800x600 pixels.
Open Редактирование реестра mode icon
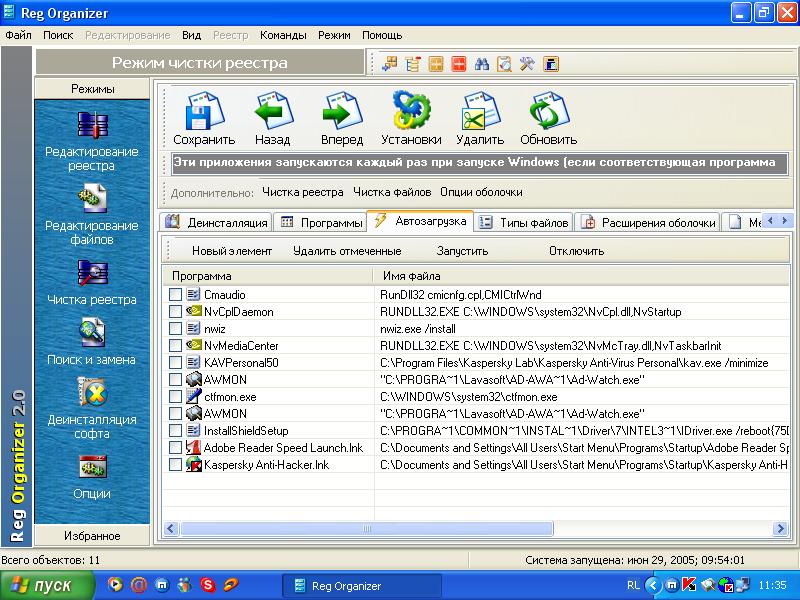pos(92,125)
